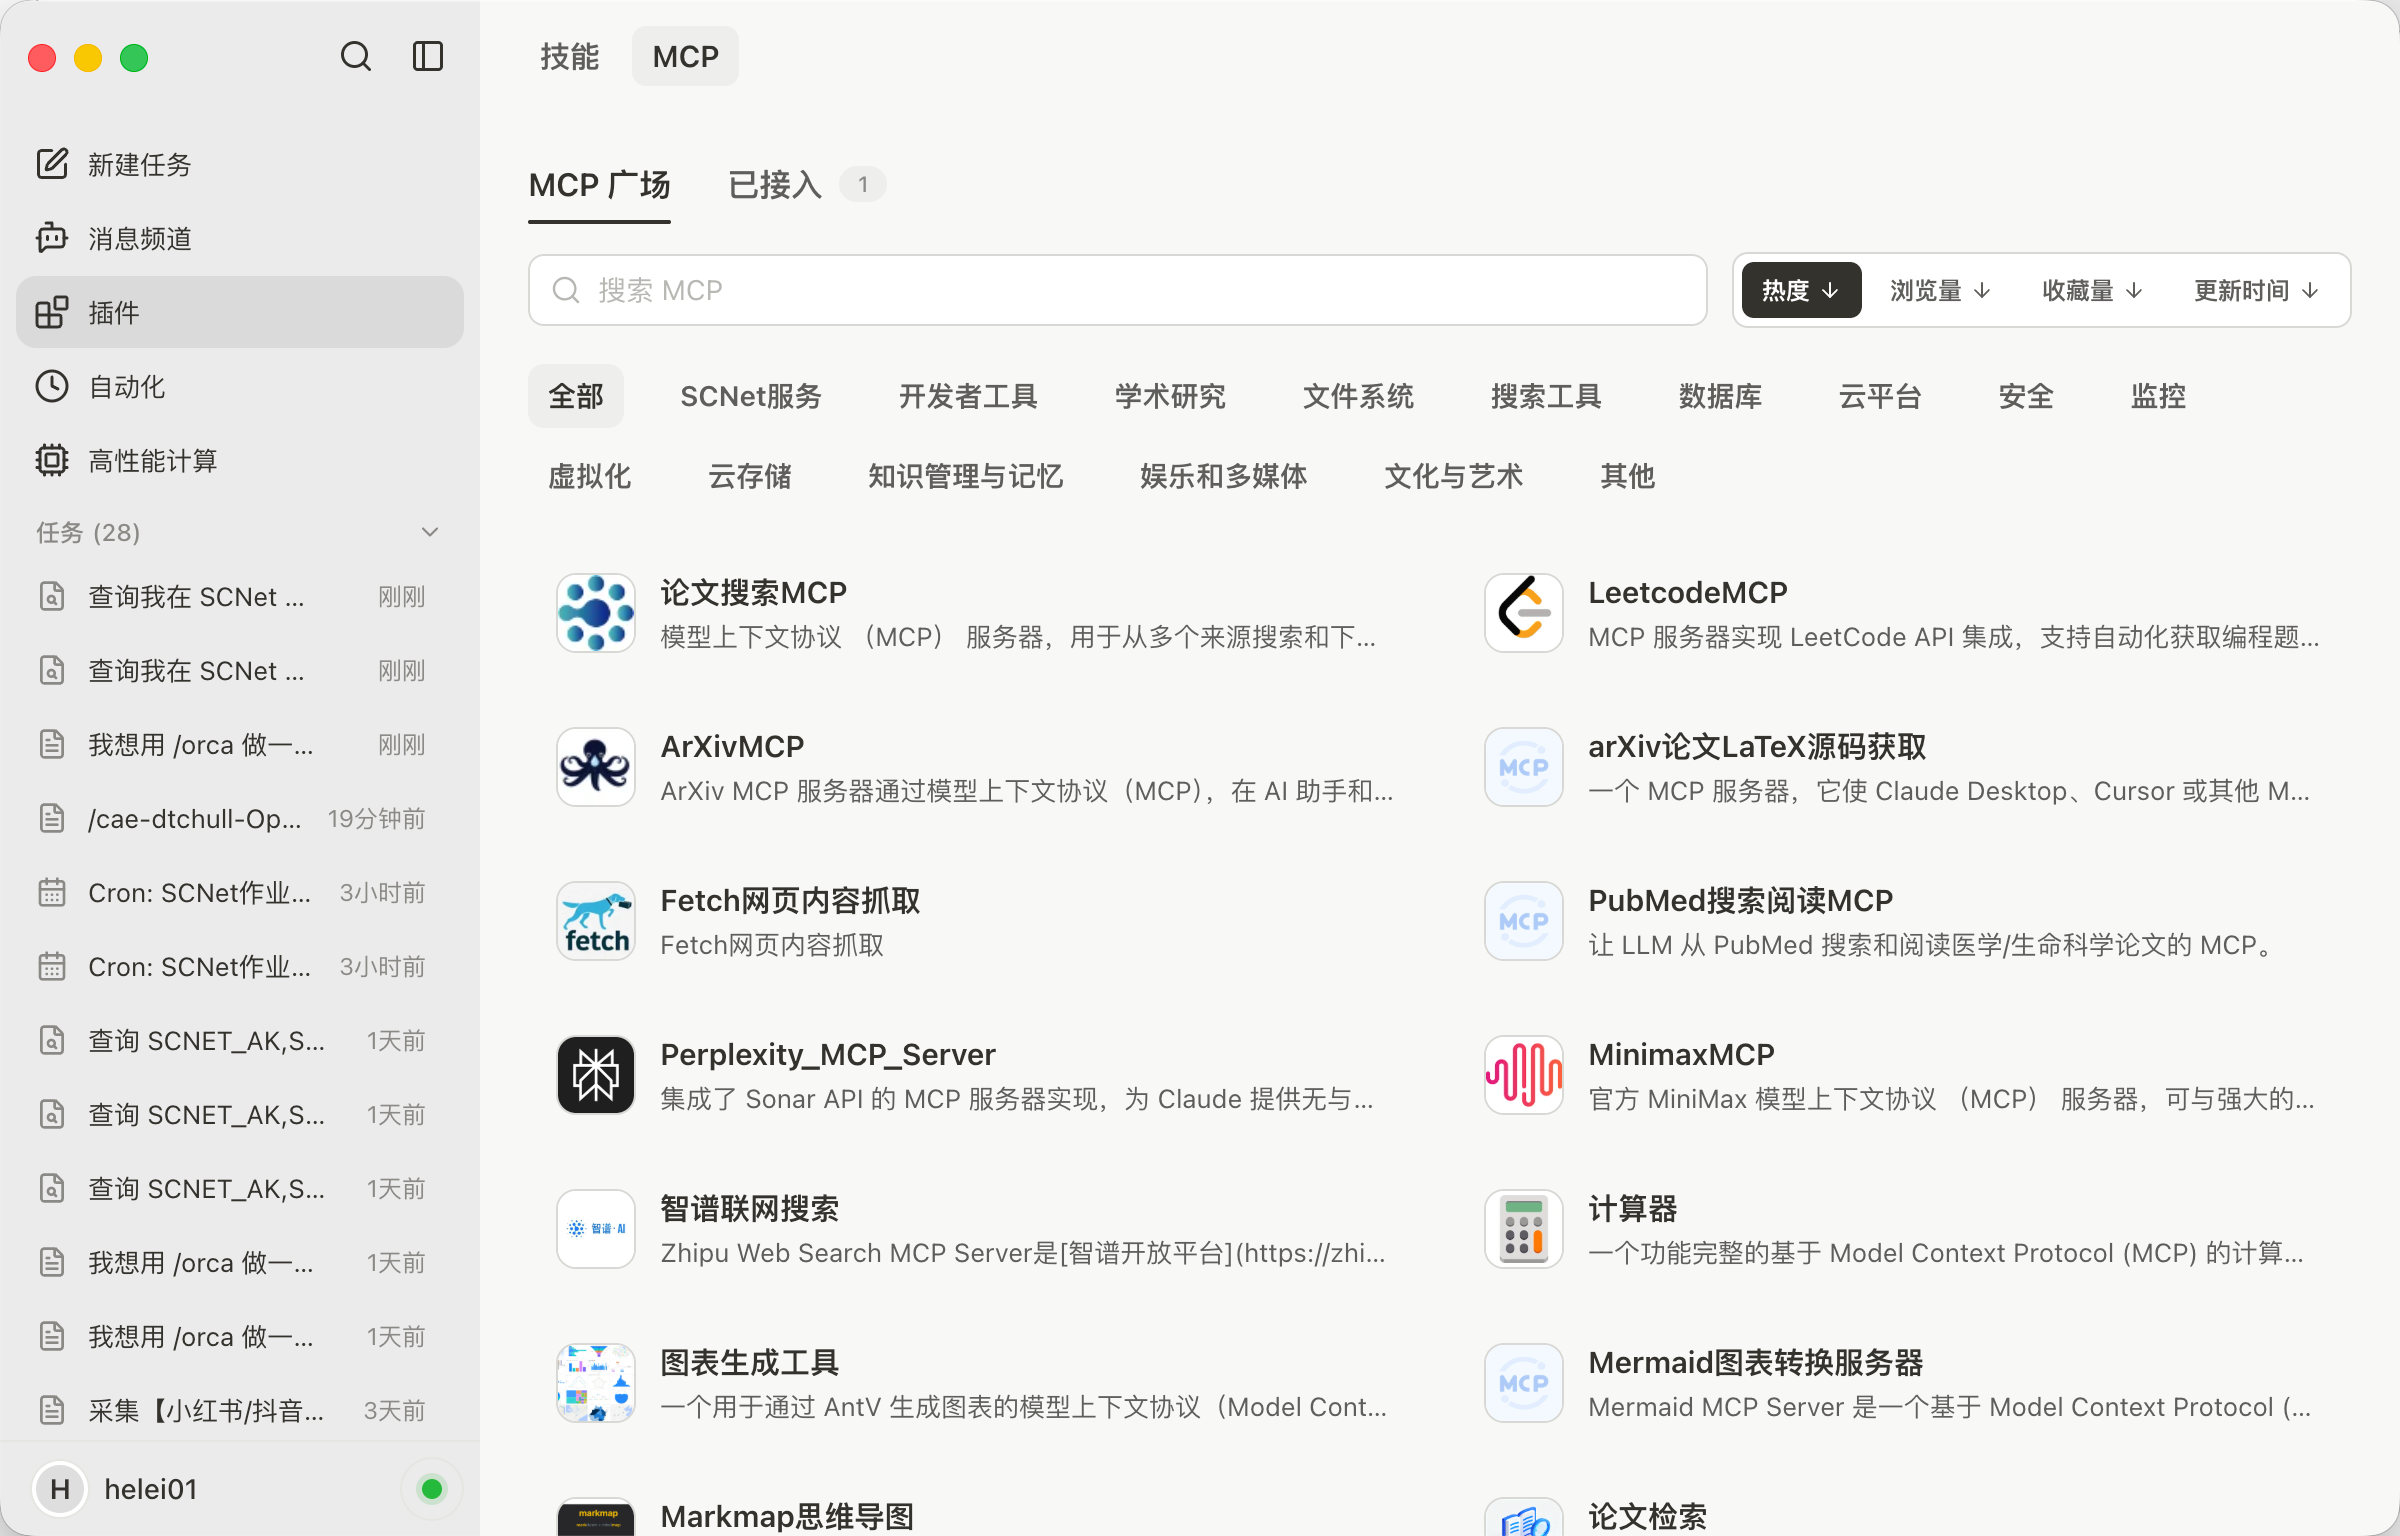Click the 智谱联网搜索 logo icon
This screenshot has height=1536, width=2400.
coord(596,1229)
